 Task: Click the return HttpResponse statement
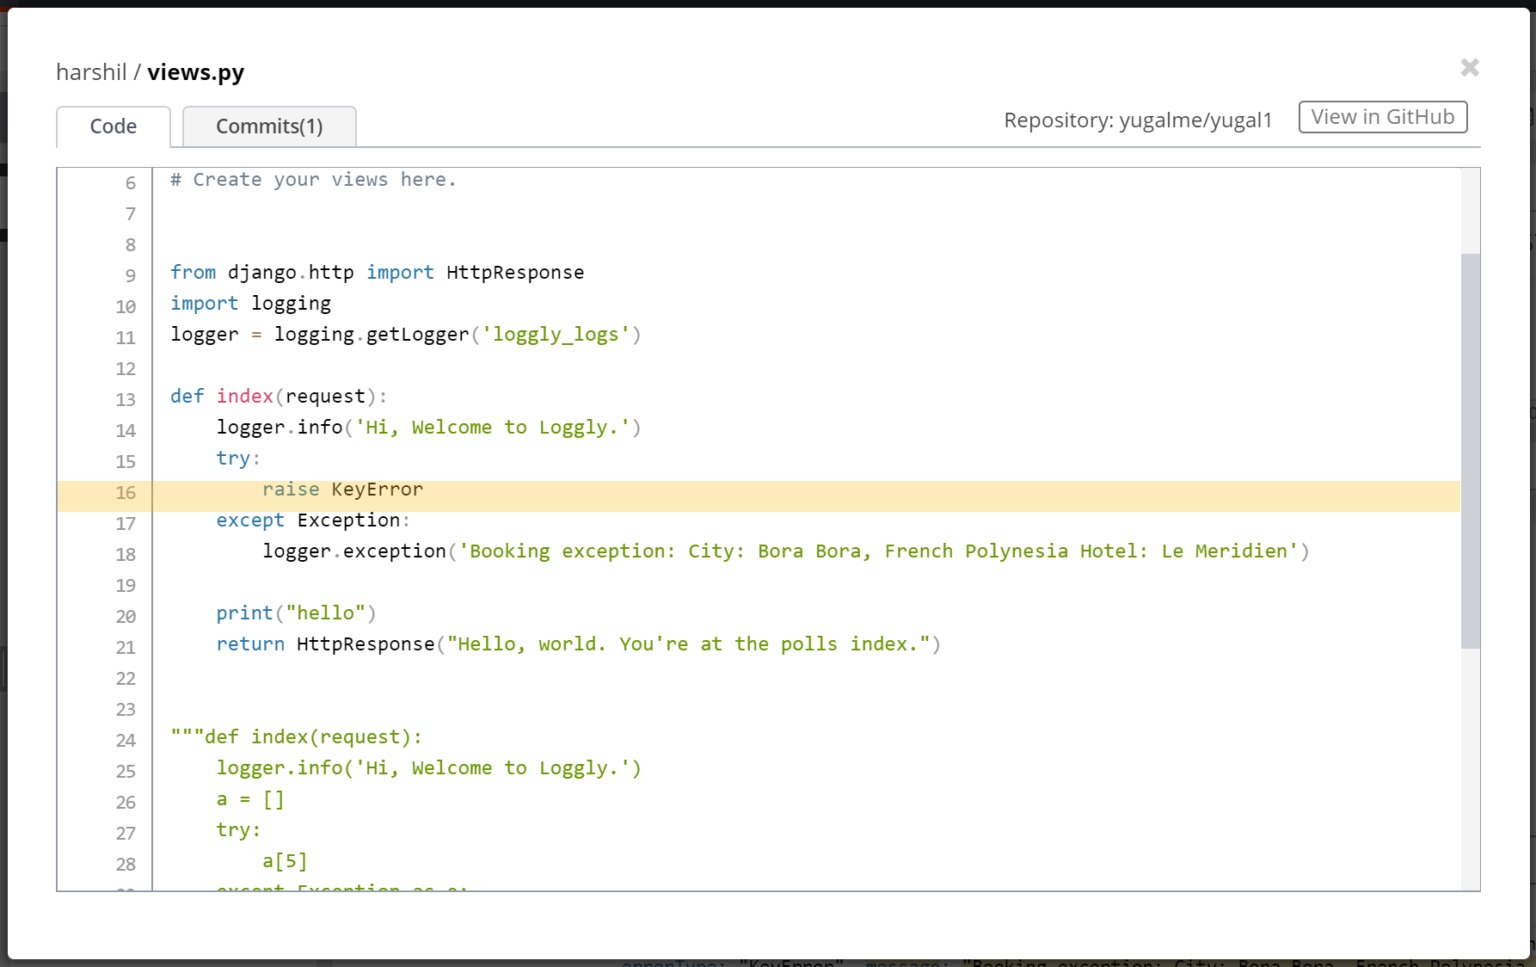coord(577,644)
